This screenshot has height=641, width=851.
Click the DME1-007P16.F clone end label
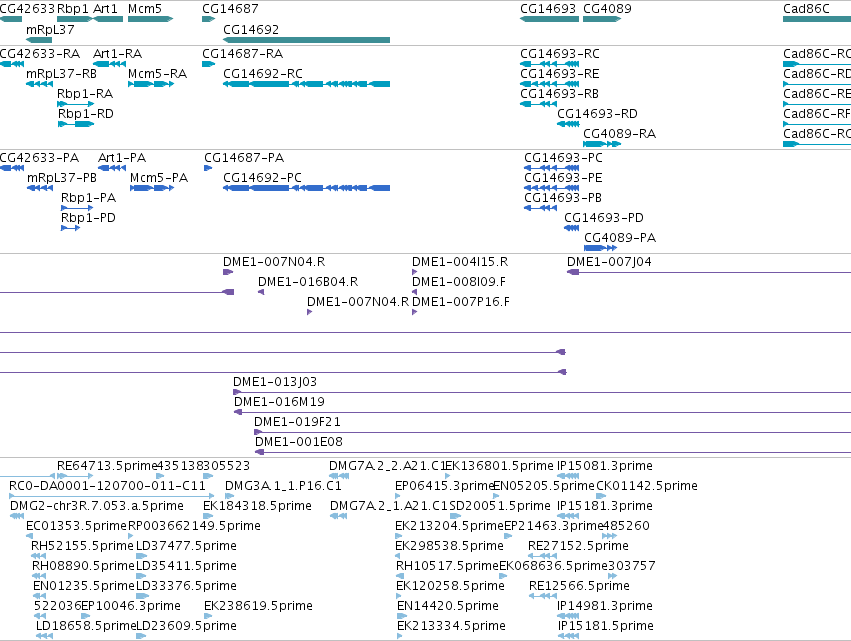click(461, 302)
